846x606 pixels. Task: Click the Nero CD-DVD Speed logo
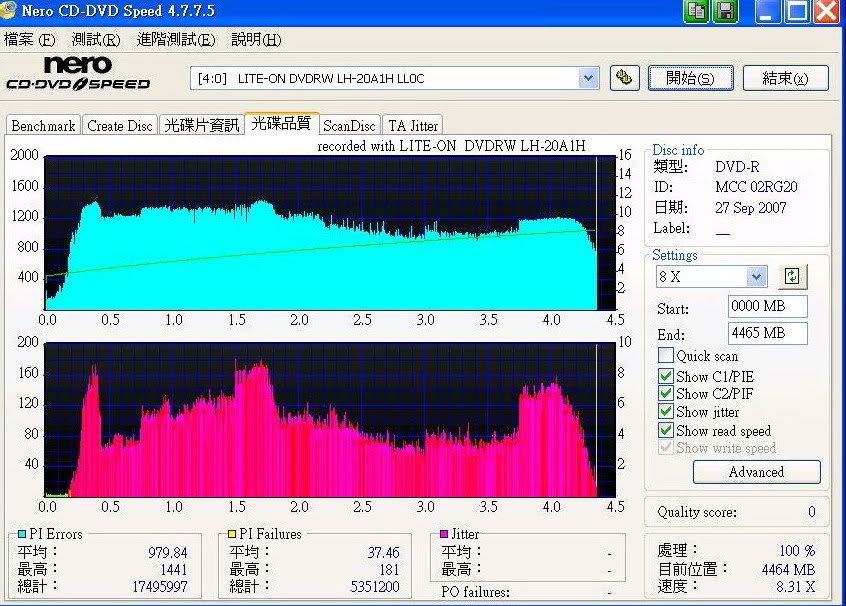78,74
